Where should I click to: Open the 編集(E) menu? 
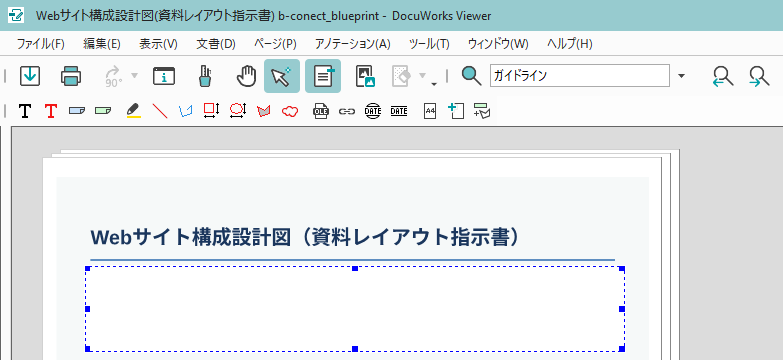point(102,44)
